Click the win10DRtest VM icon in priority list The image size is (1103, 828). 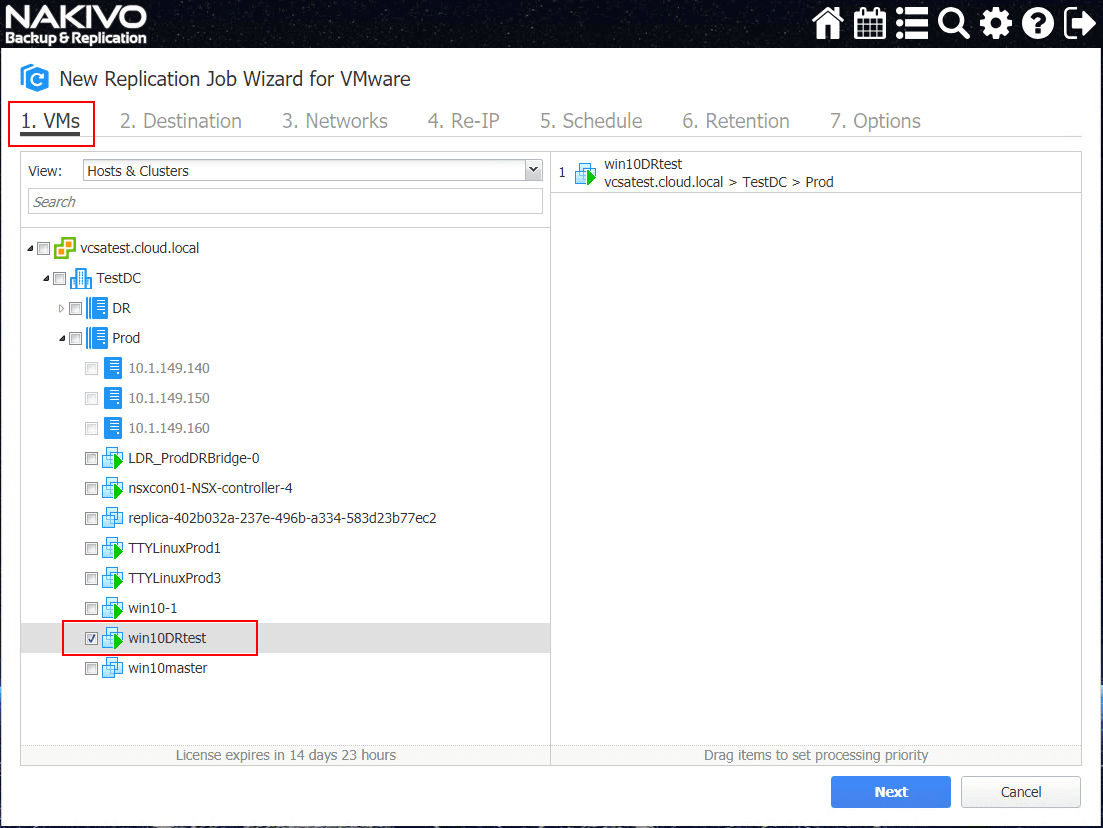pyautogui.click(x=584, y=172)
